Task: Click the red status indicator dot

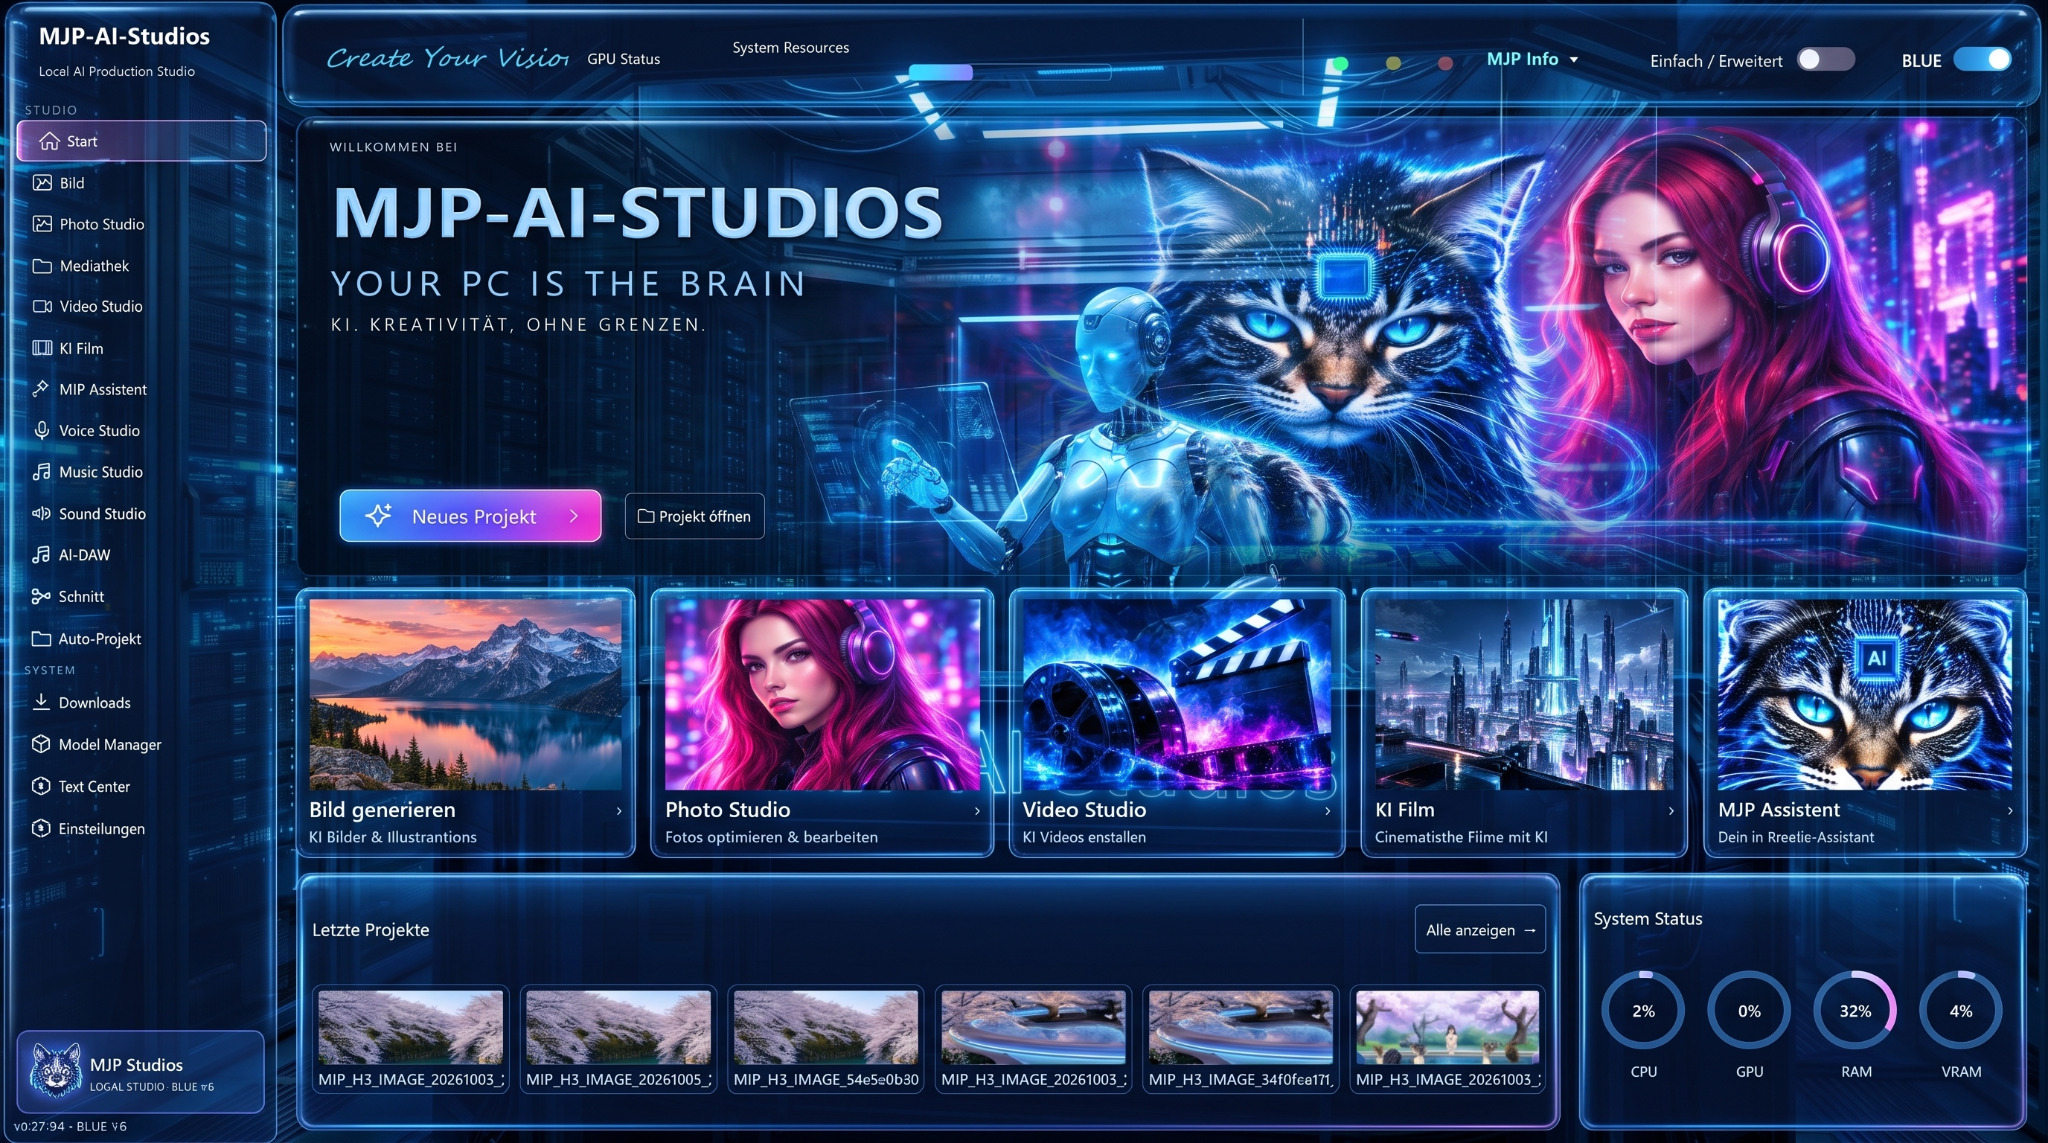Action: 1445,63
